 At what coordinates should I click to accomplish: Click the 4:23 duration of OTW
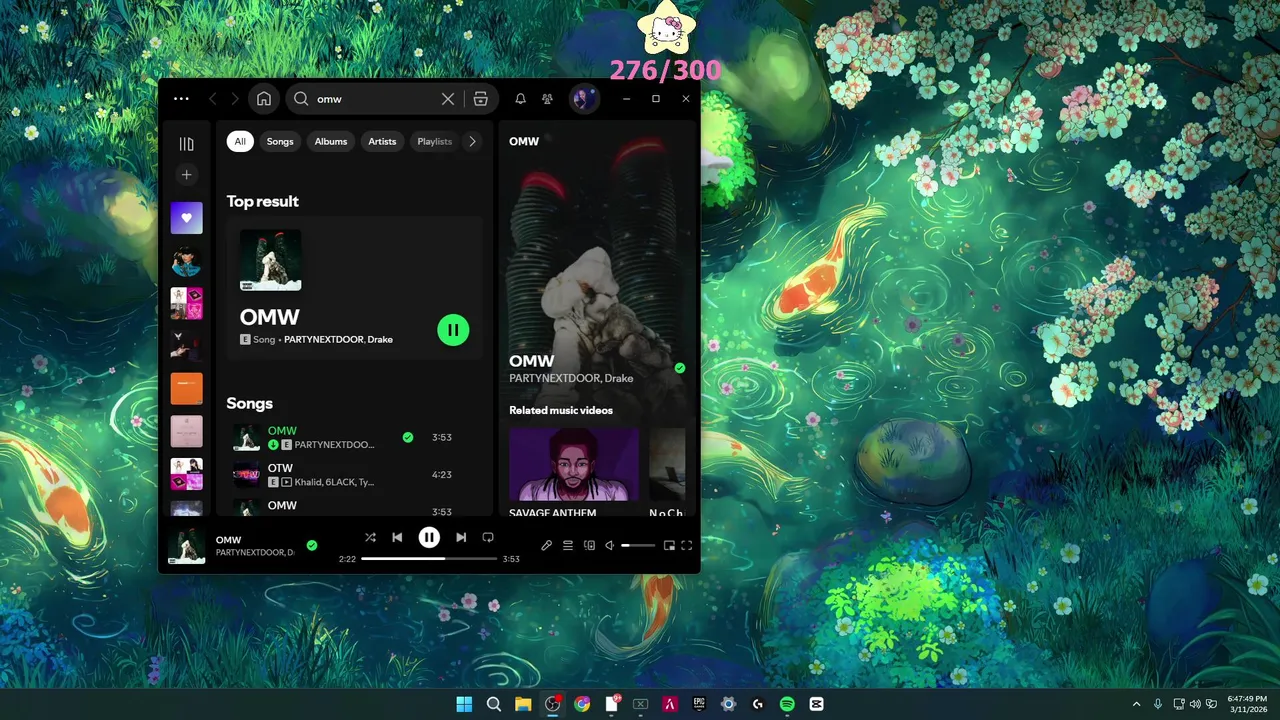(442, 475)
